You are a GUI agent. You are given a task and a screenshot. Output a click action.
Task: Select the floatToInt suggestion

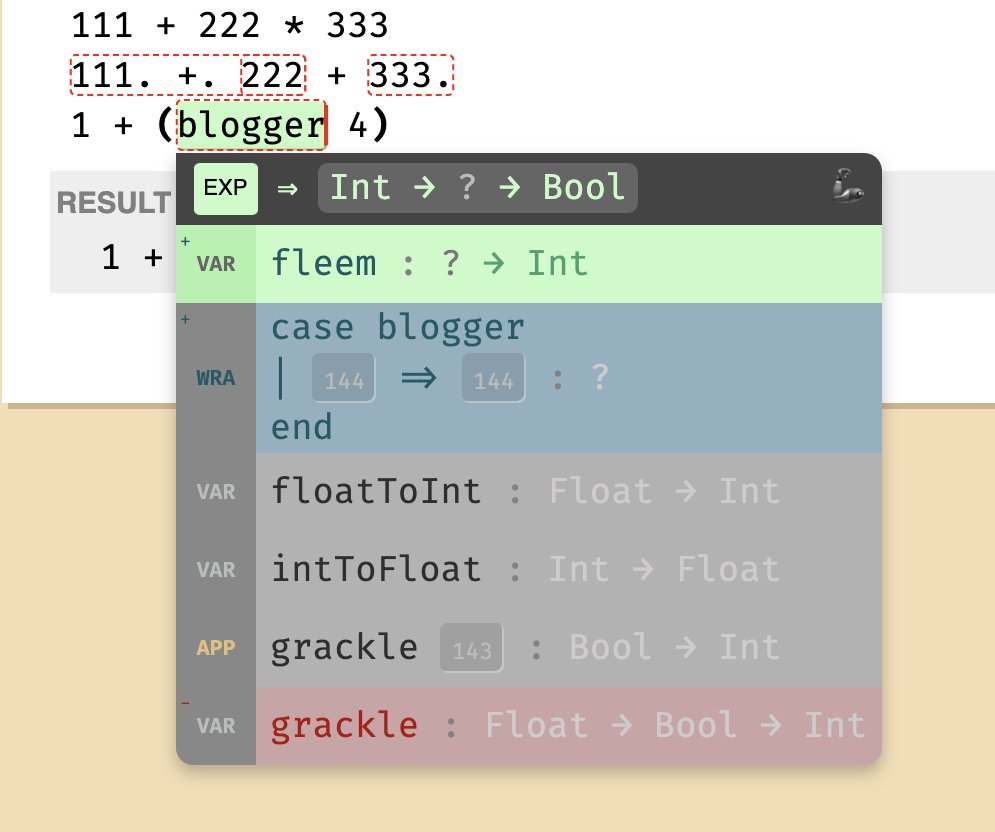coord(529,492)
